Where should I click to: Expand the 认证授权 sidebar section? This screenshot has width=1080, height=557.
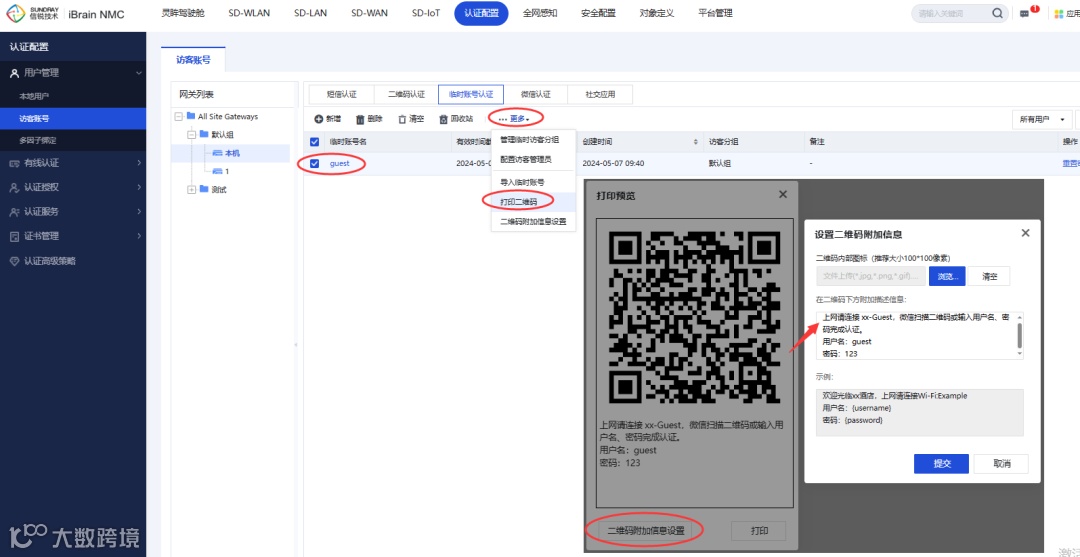point(138,187)
